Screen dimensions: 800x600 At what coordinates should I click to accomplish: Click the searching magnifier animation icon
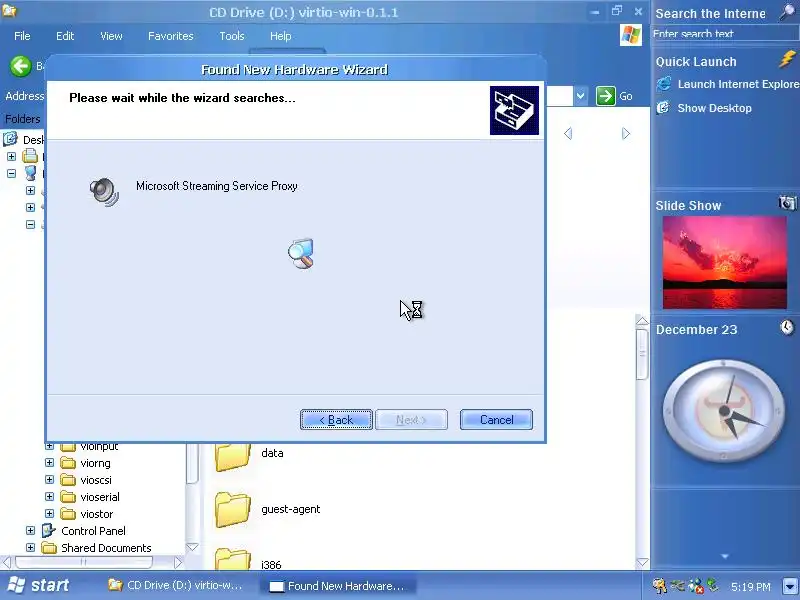(301, 253)
